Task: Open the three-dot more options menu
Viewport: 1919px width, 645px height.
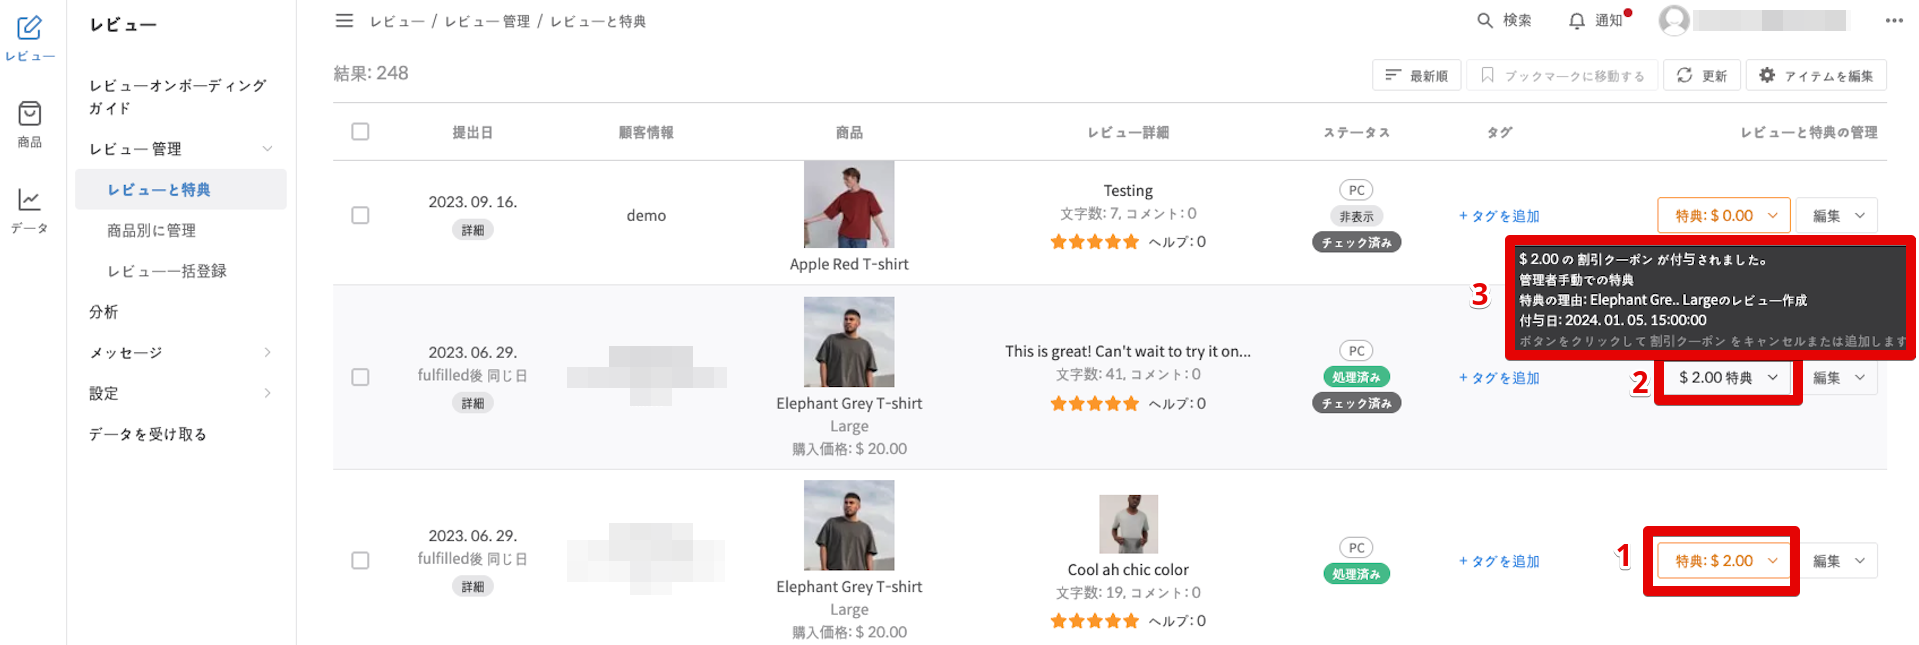Action: (1894, 21)
